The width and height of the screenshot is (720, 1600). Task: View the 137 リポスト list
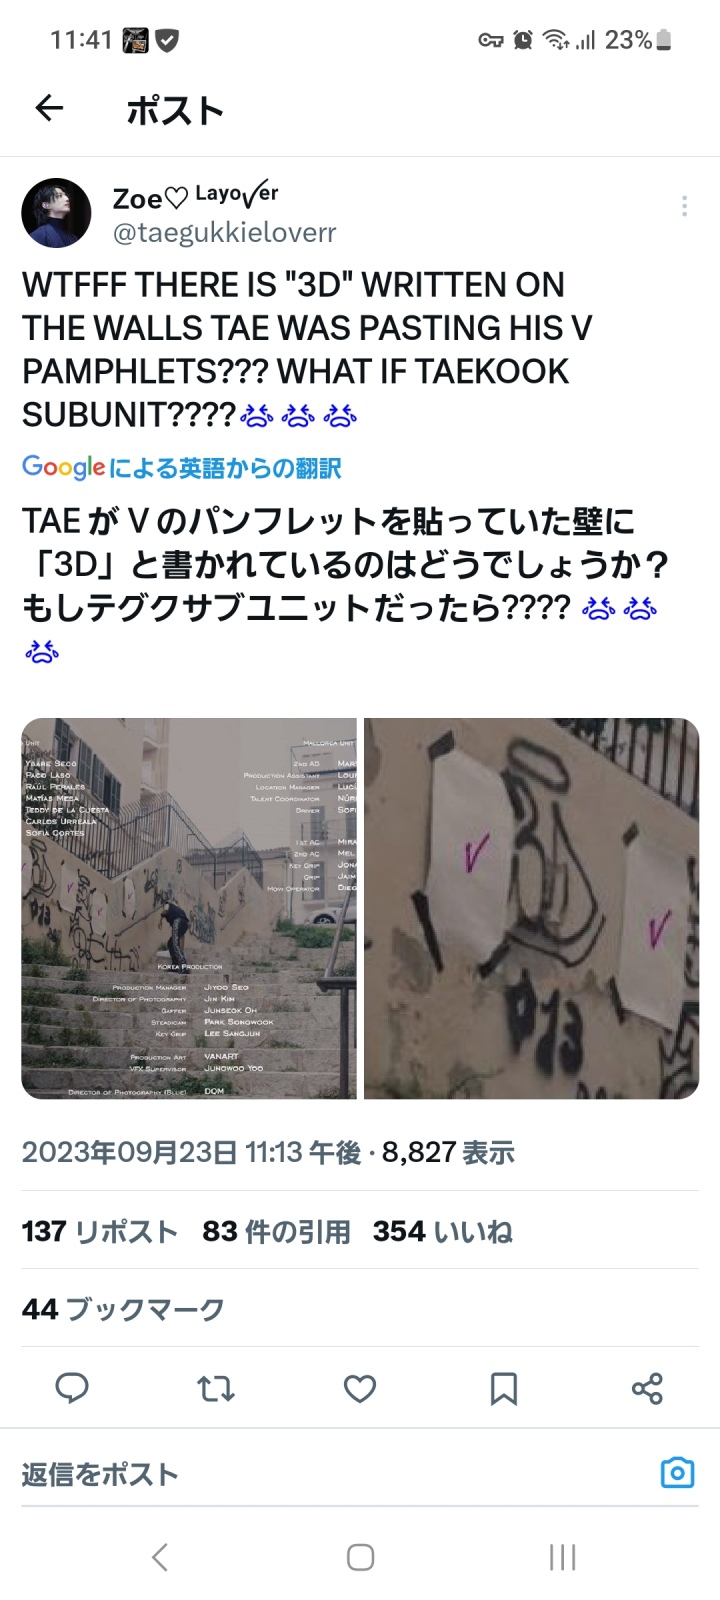click(100, 1231)
